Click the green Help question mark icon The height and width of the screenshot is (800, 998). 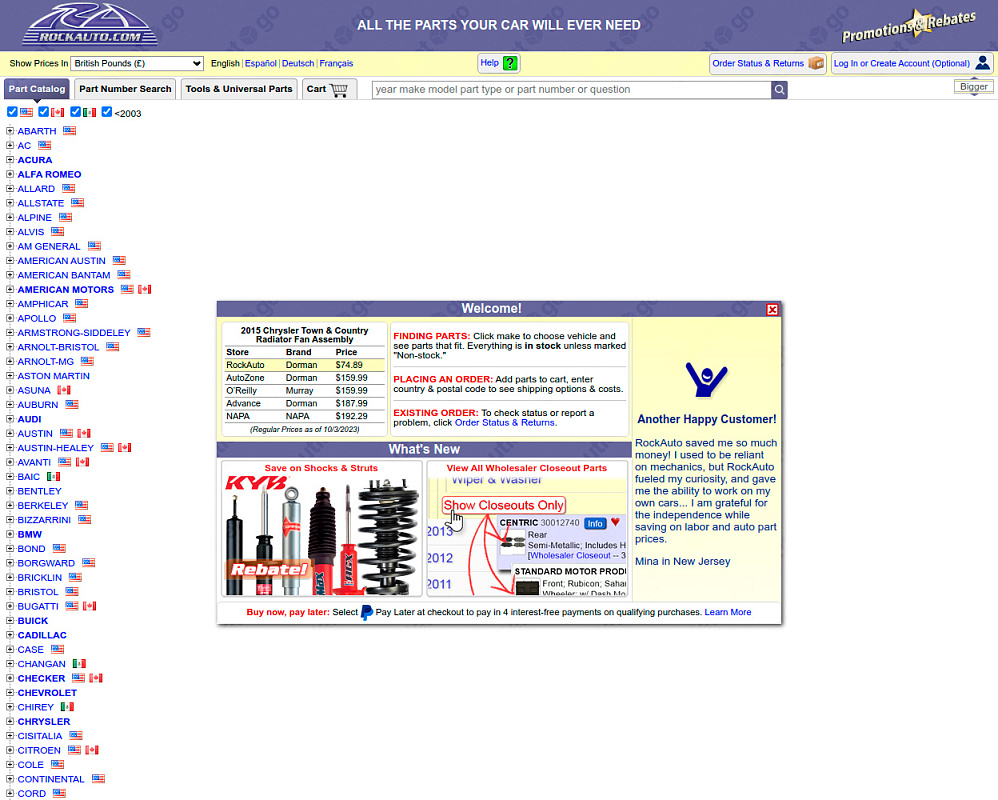[510, 63]
